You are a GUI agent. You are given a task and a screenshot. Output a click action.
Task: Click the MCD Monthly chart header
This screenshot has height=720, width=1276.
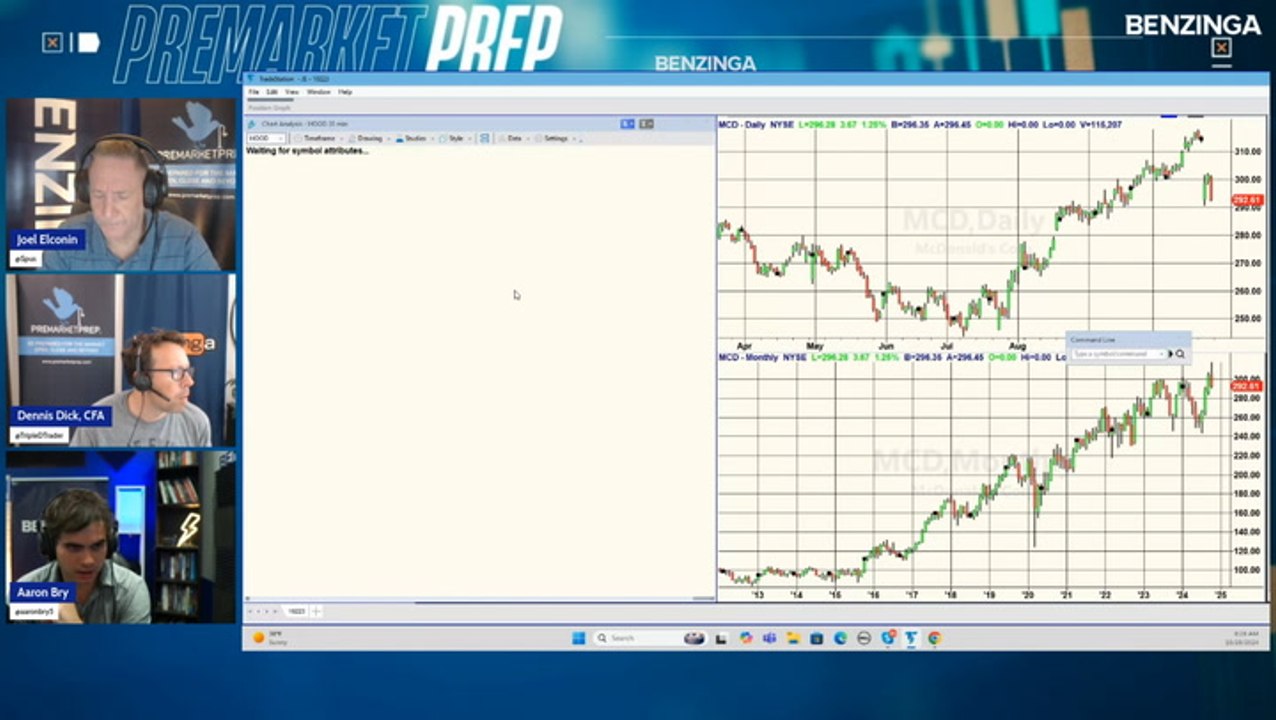tap(892, 356)
